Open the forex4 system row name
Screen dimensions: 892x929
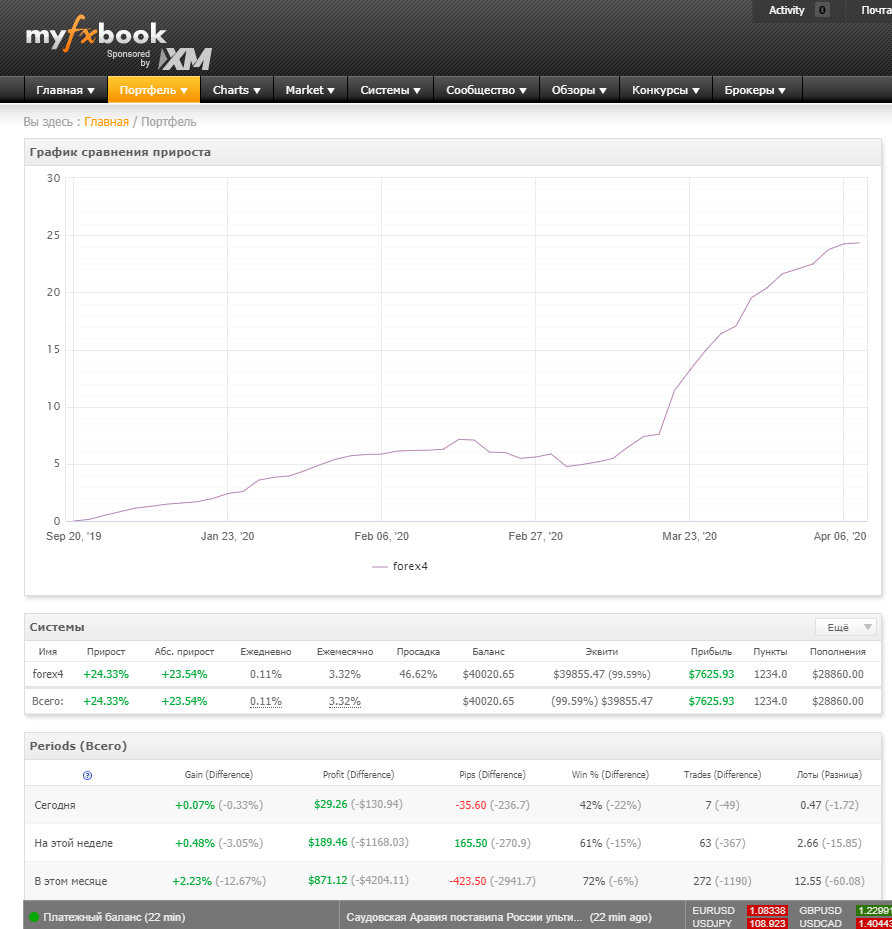(48, 674)
